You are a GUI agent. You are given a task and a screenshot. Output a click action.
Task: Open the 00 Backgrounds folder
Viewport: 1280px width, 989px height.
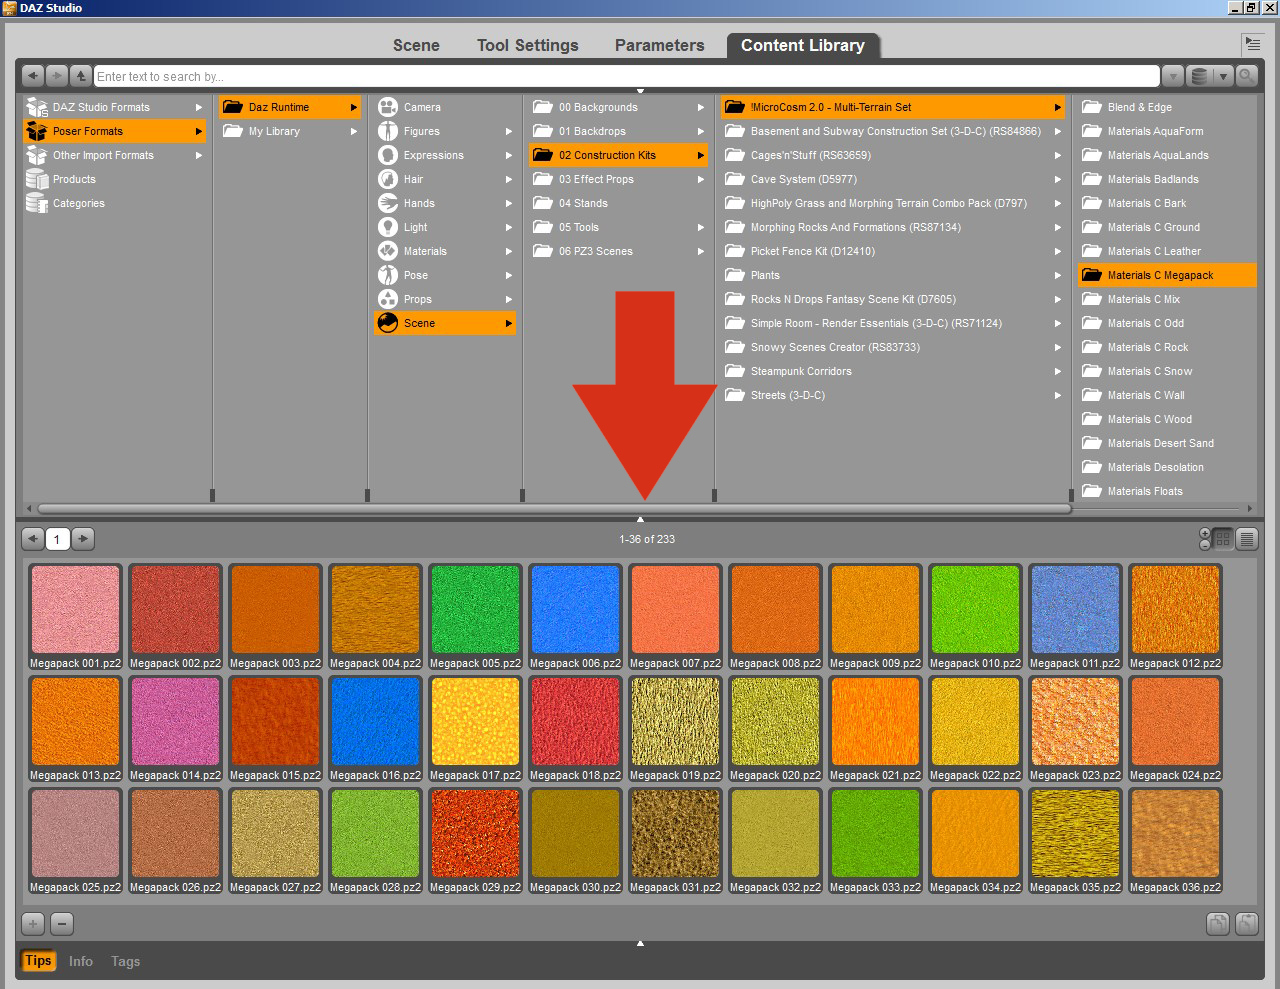coord(618,107)
